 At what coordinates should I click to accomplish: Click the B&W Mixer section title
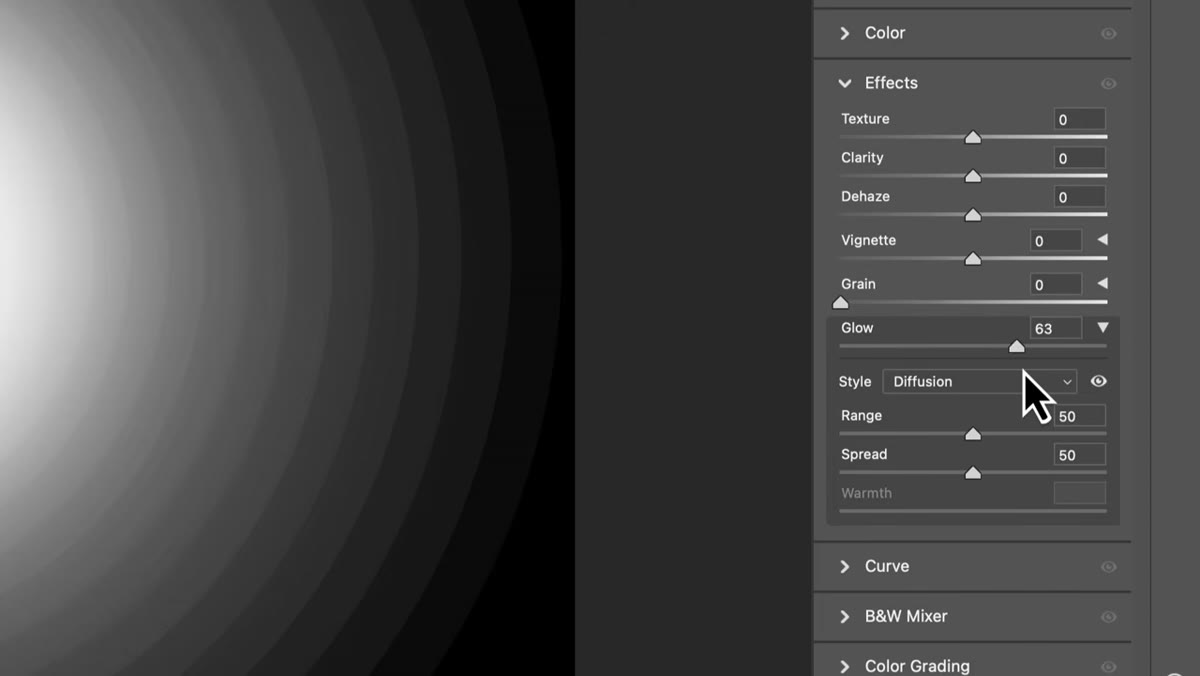(906, 616)
